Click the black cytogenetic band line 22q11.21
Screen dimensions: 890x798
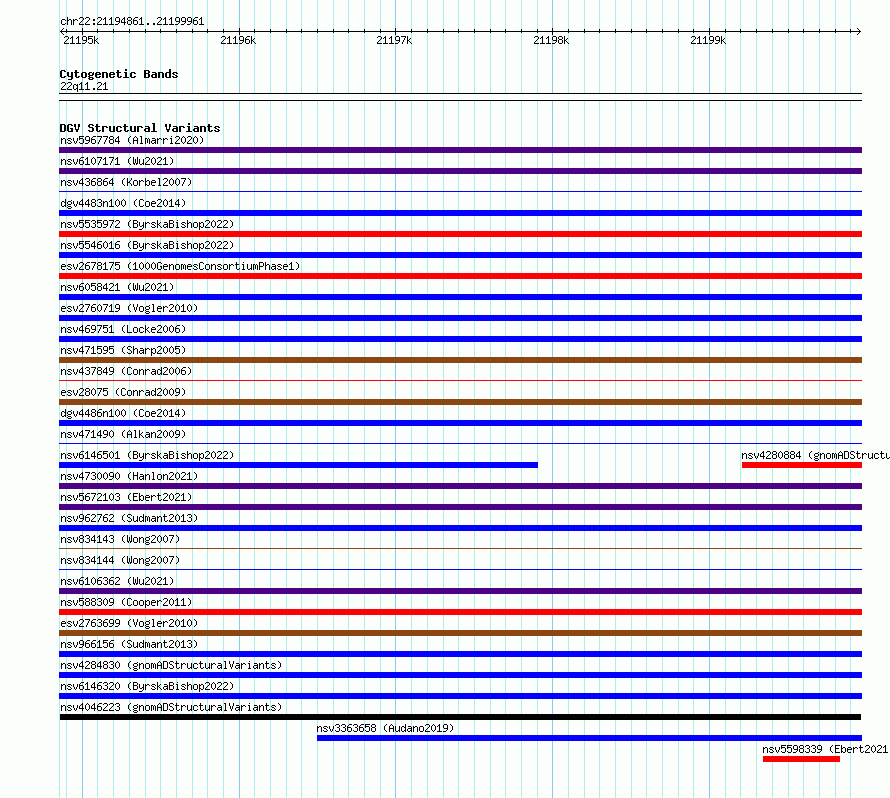coord(460,97)
